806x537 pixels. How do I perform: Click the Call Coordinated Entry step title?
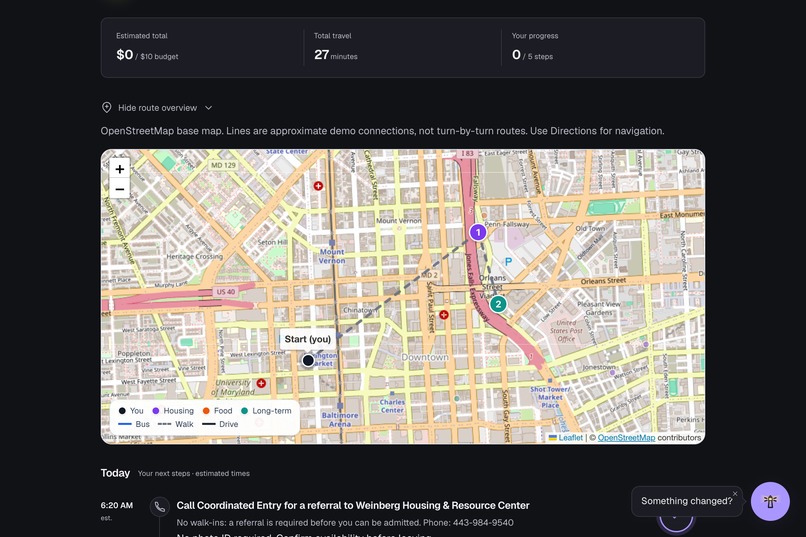pos(353,506)
